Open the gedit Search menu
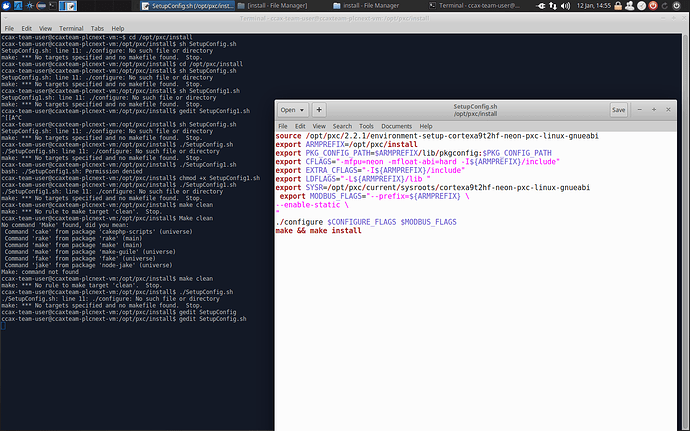 click(342, 126)
